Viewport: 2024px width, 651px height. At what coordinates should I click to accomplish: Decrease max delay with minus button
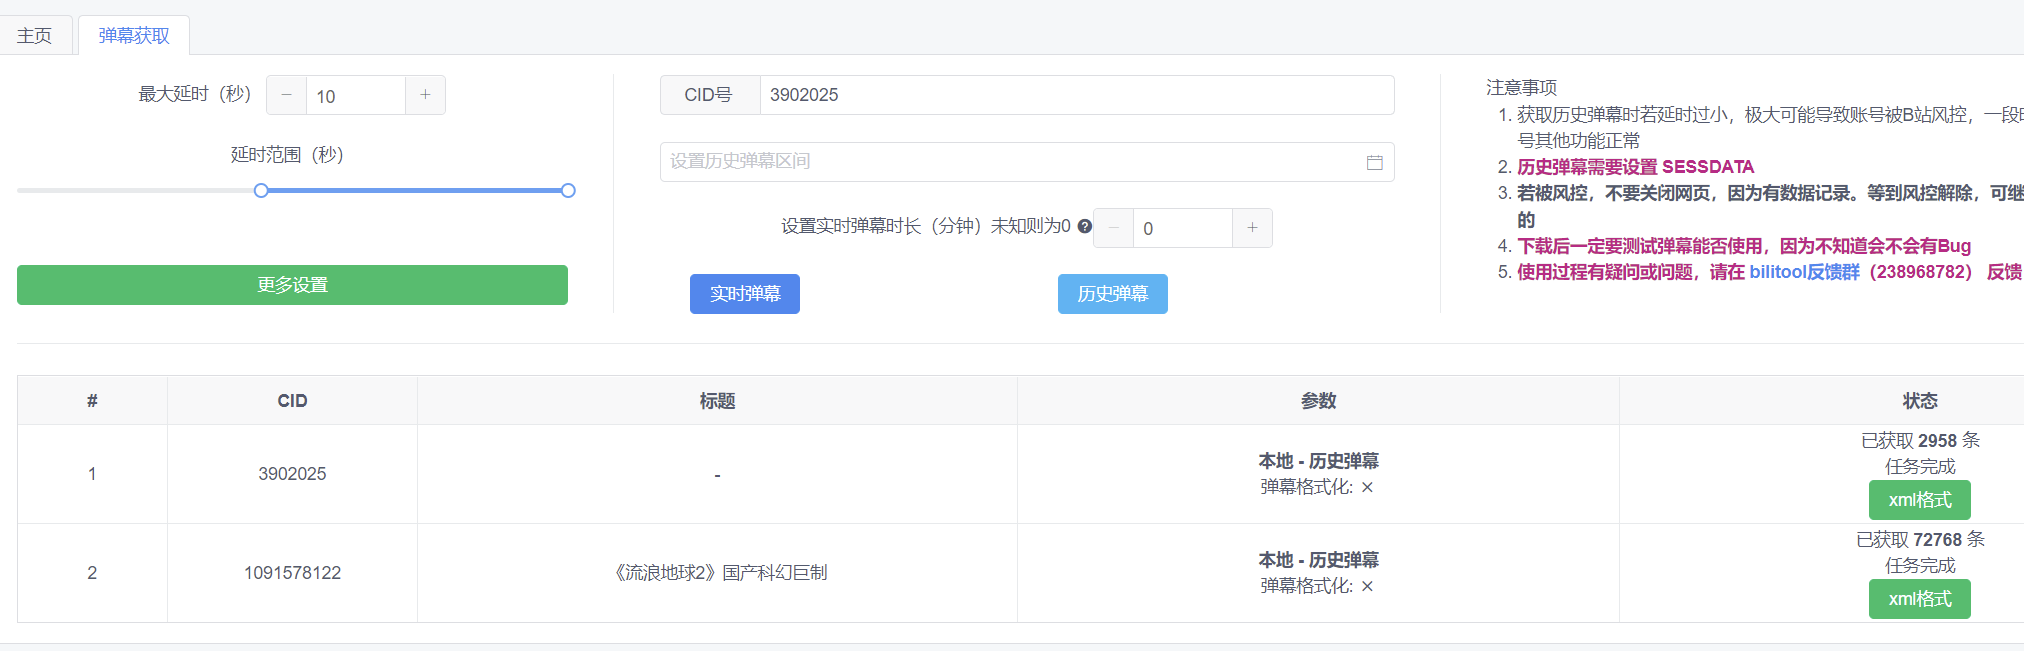[x=287, y=95]
